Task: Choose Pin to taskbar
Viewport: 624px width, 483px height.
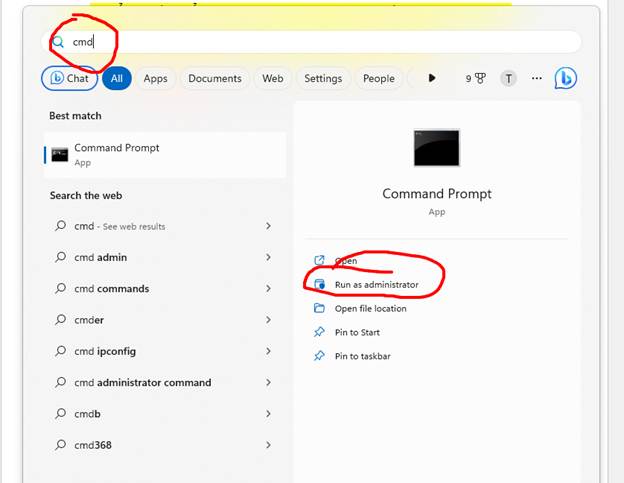Action: tap(363, 356)
